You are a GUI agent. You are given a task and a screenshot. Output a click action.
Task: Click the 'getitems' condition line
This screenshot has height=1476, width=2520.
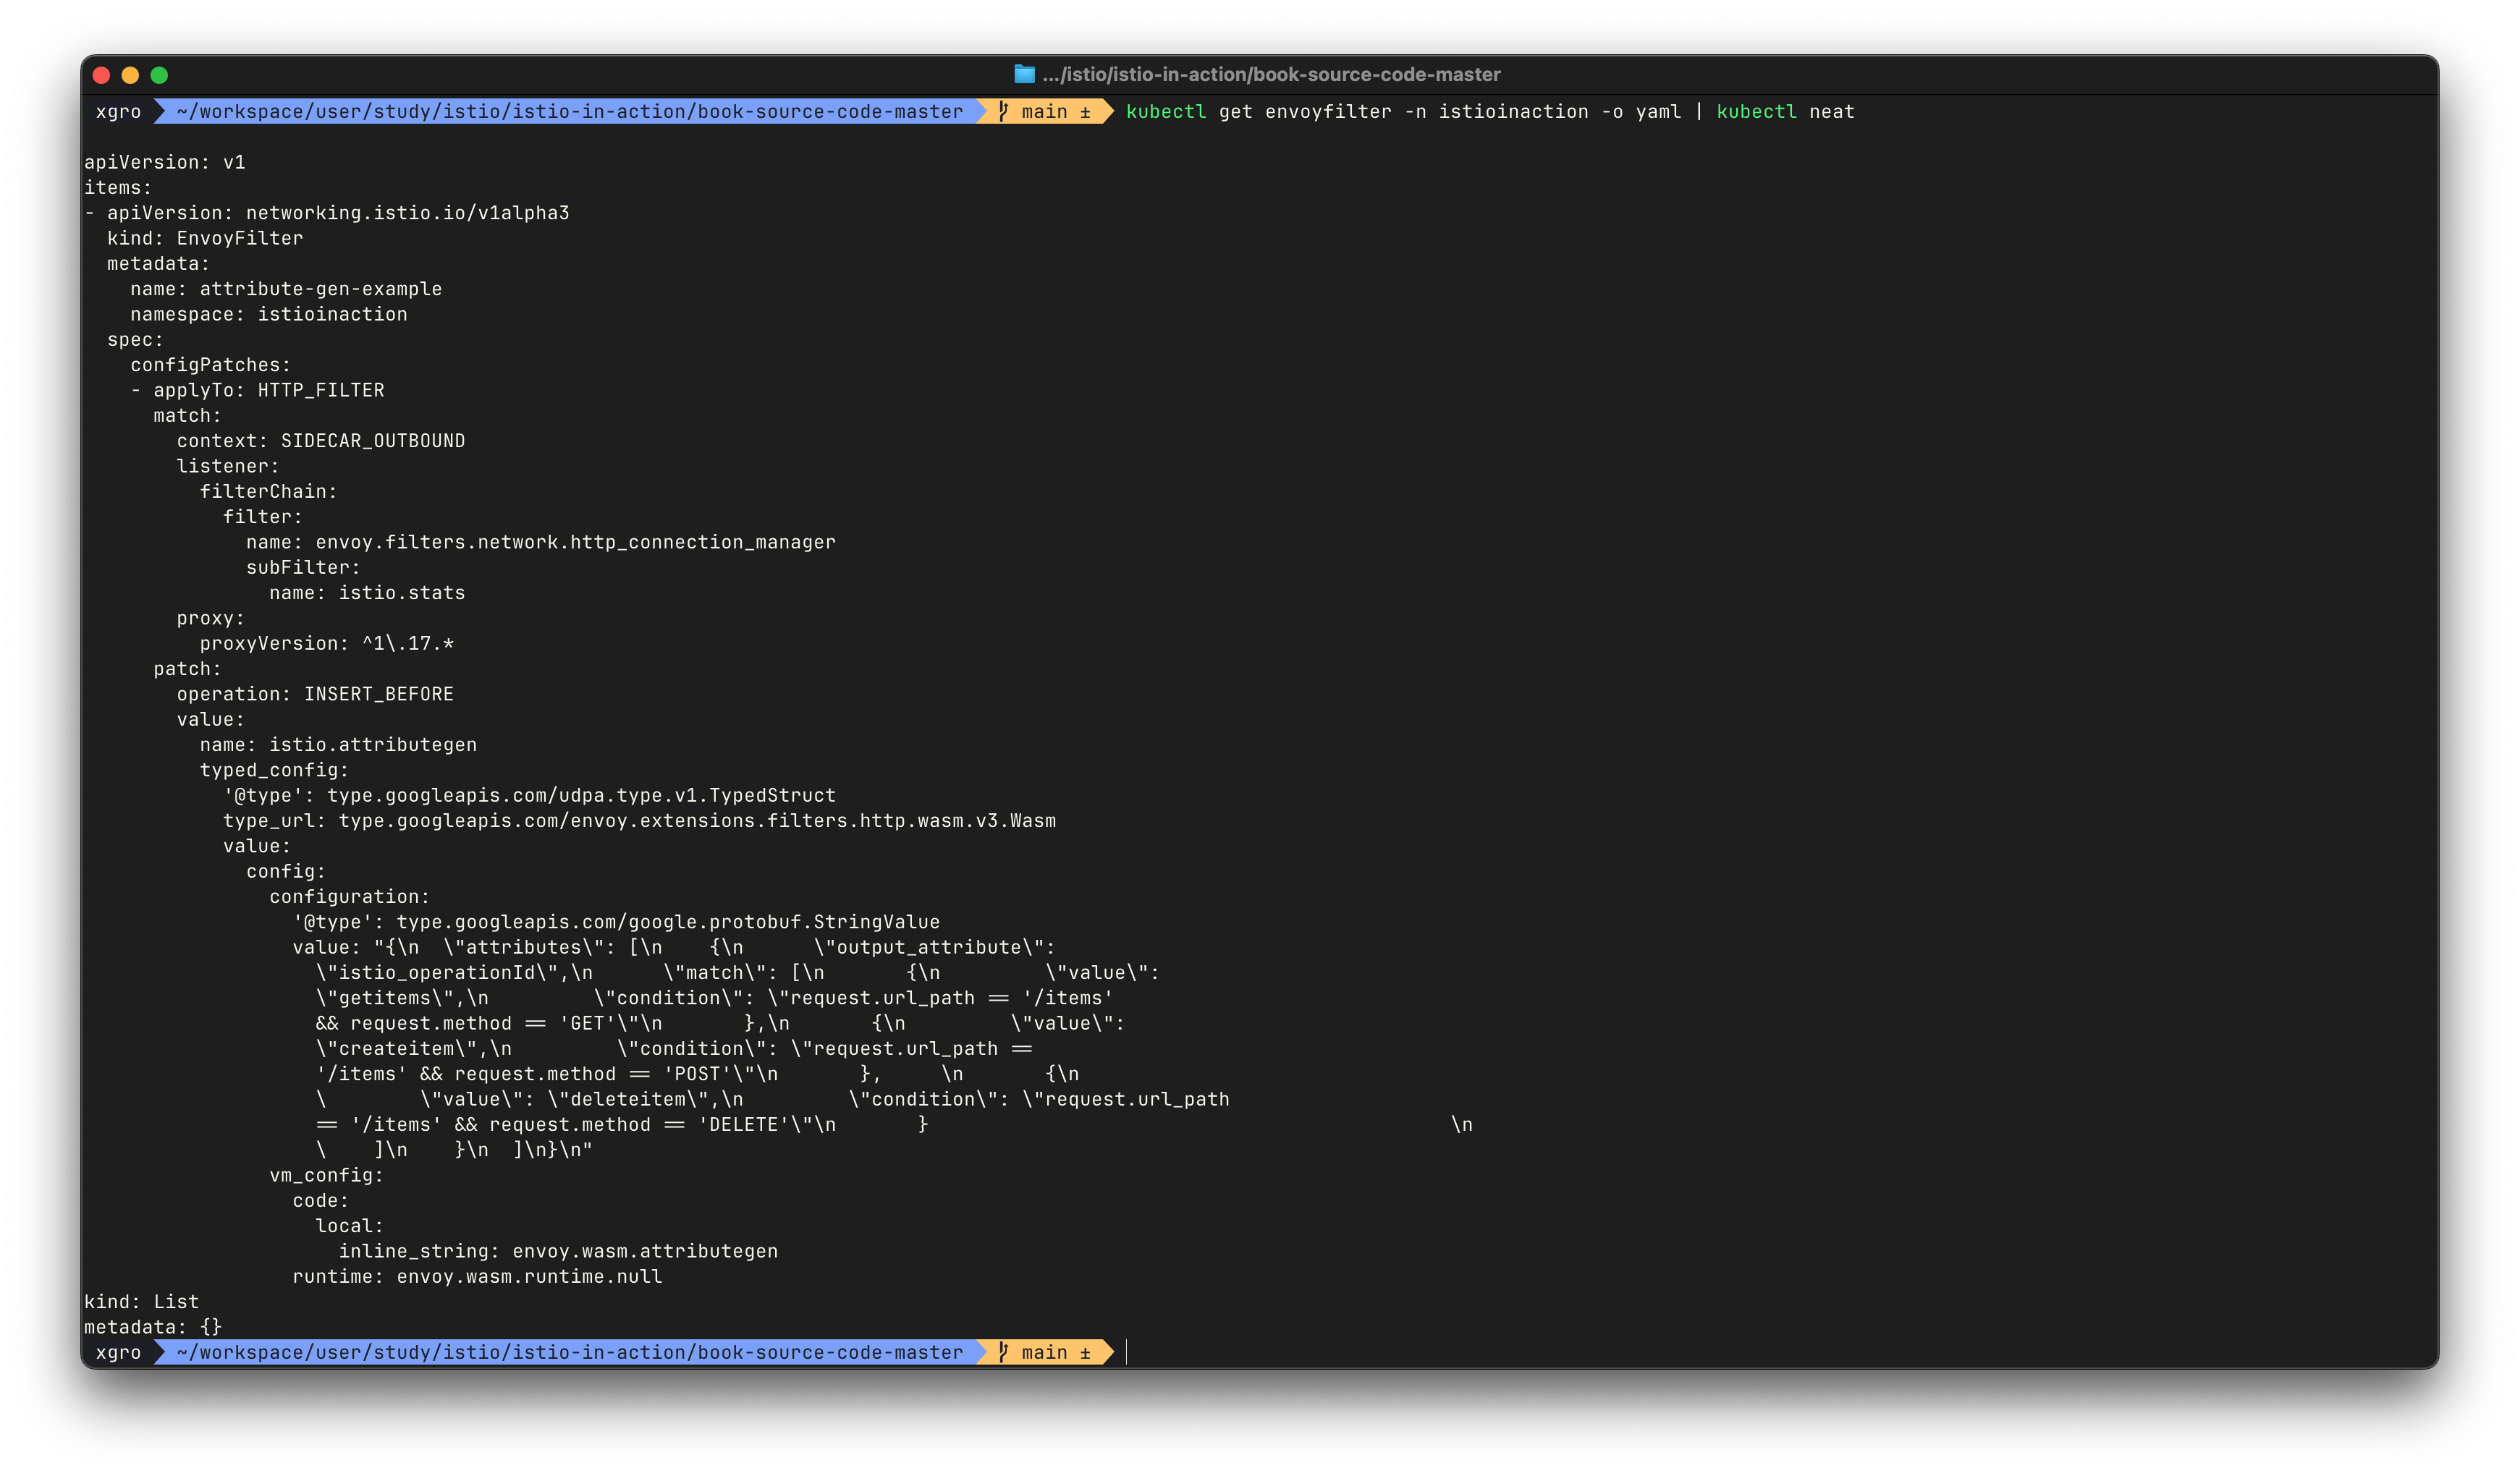tap(715, 998)
